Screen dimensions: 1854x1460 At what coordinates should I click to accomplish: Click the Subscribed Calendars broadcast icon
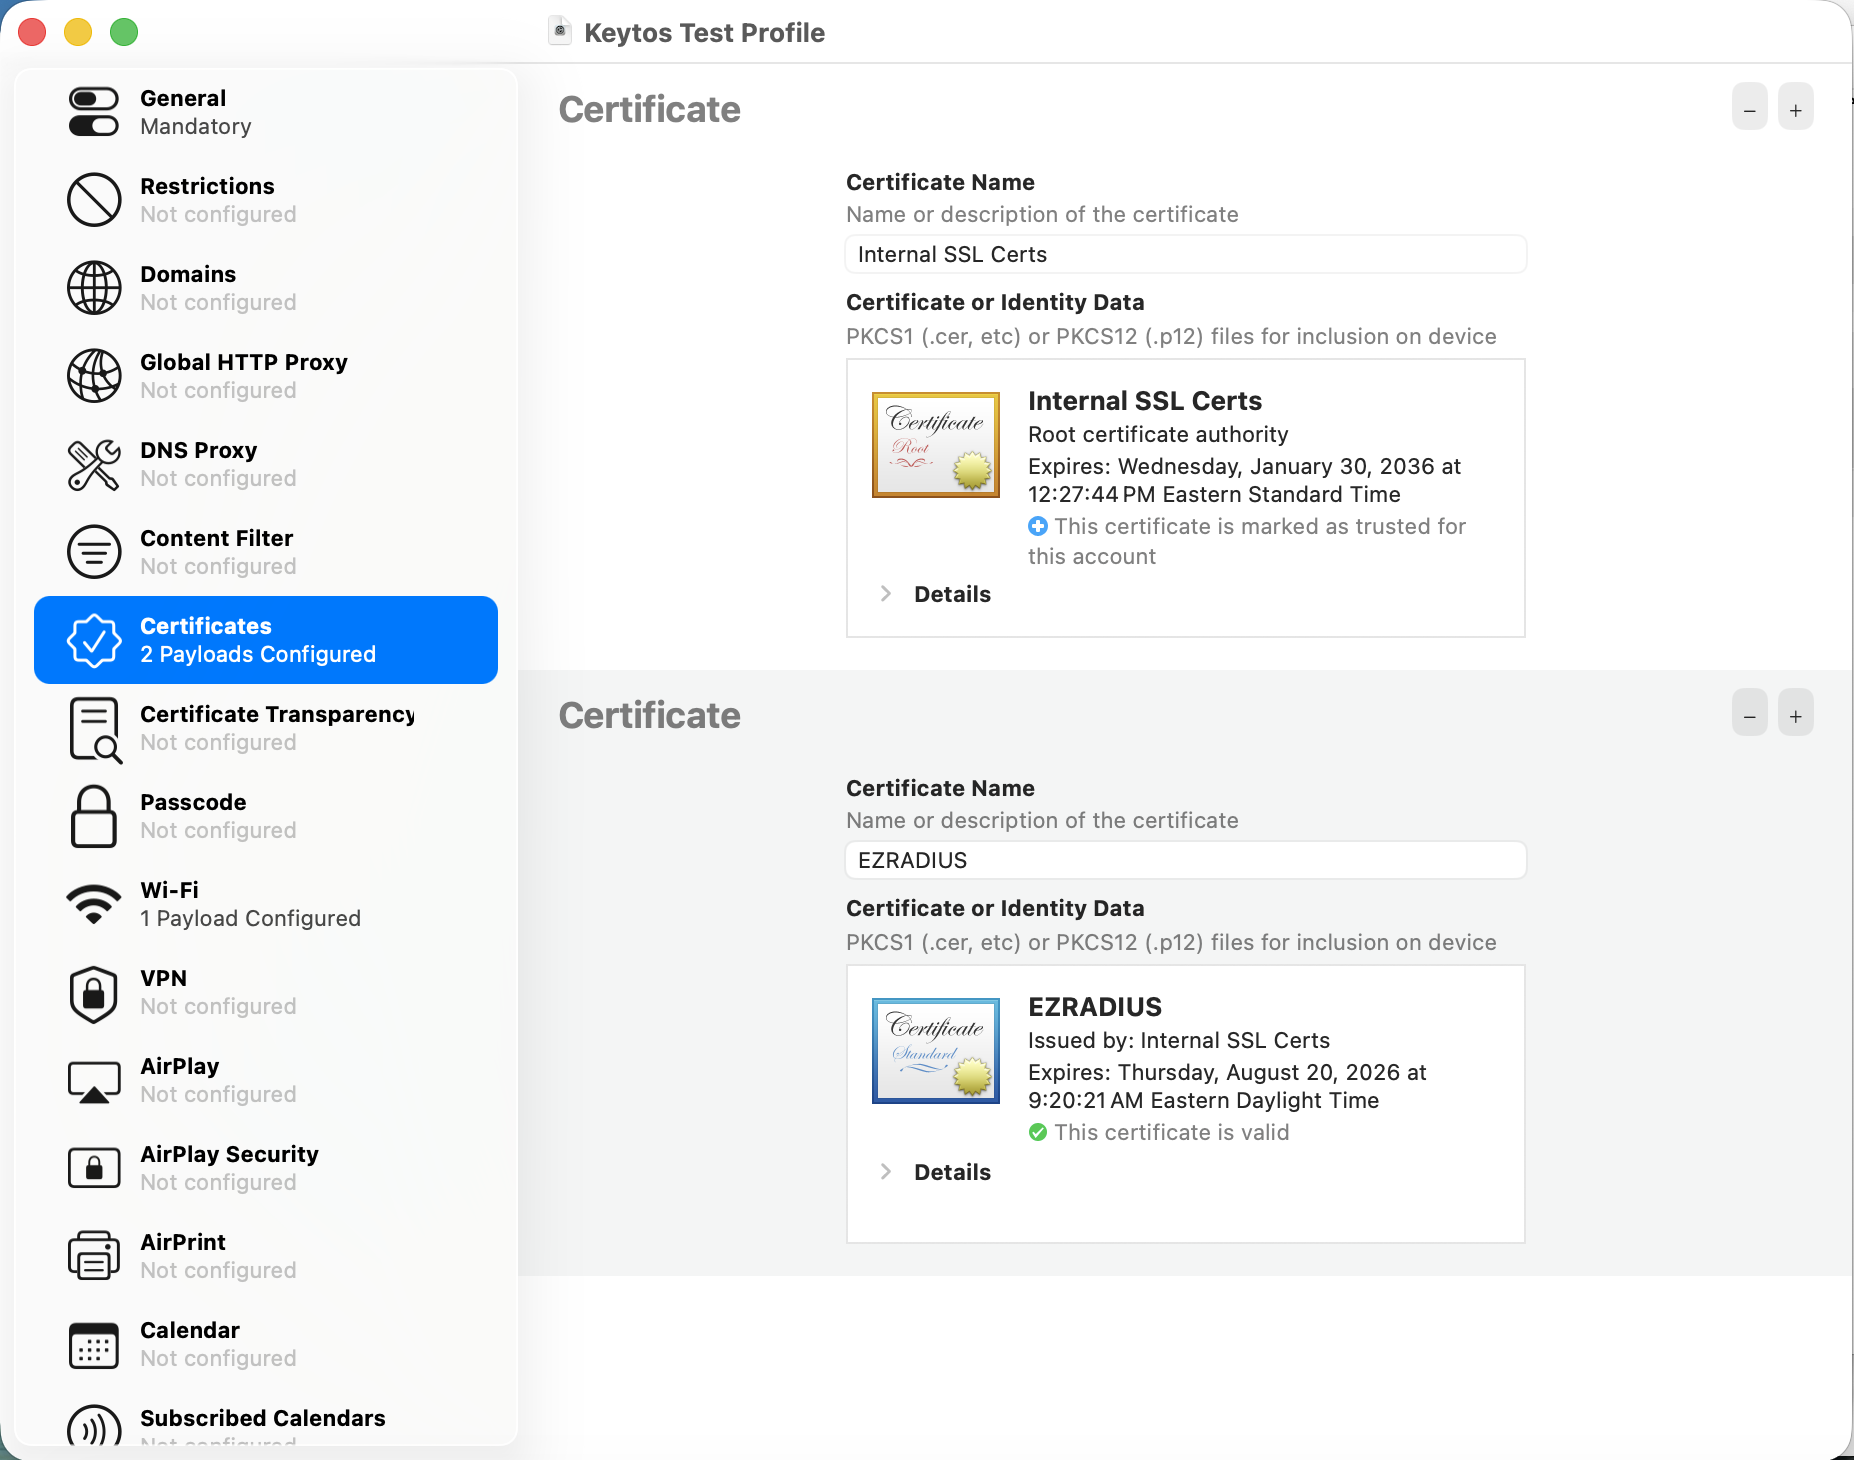click(94, 1428)
